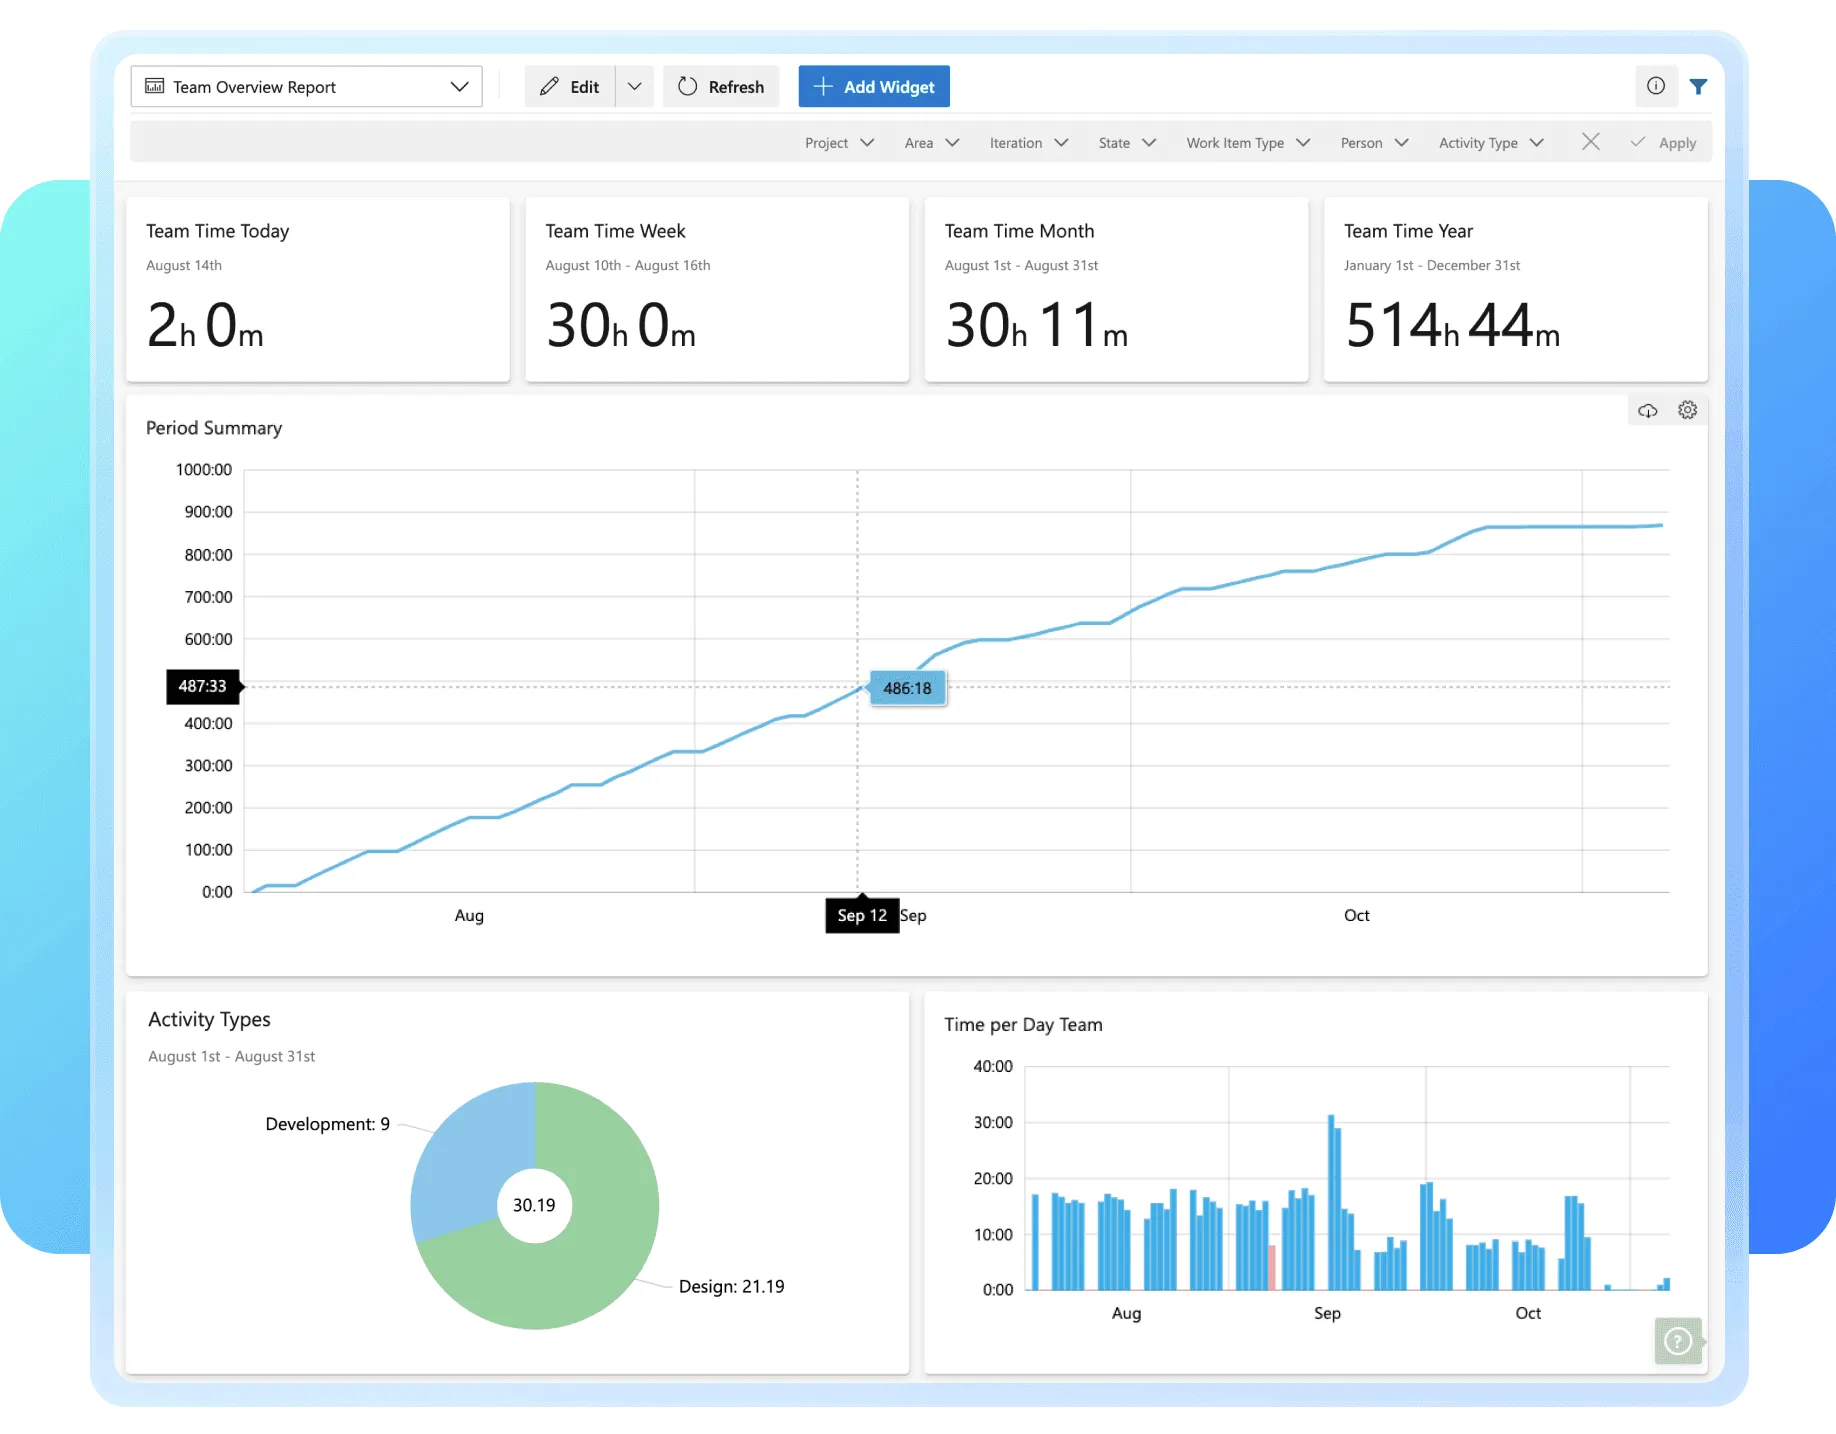Open the Activity Type filter
1836x1434 pixels.
1490,143
